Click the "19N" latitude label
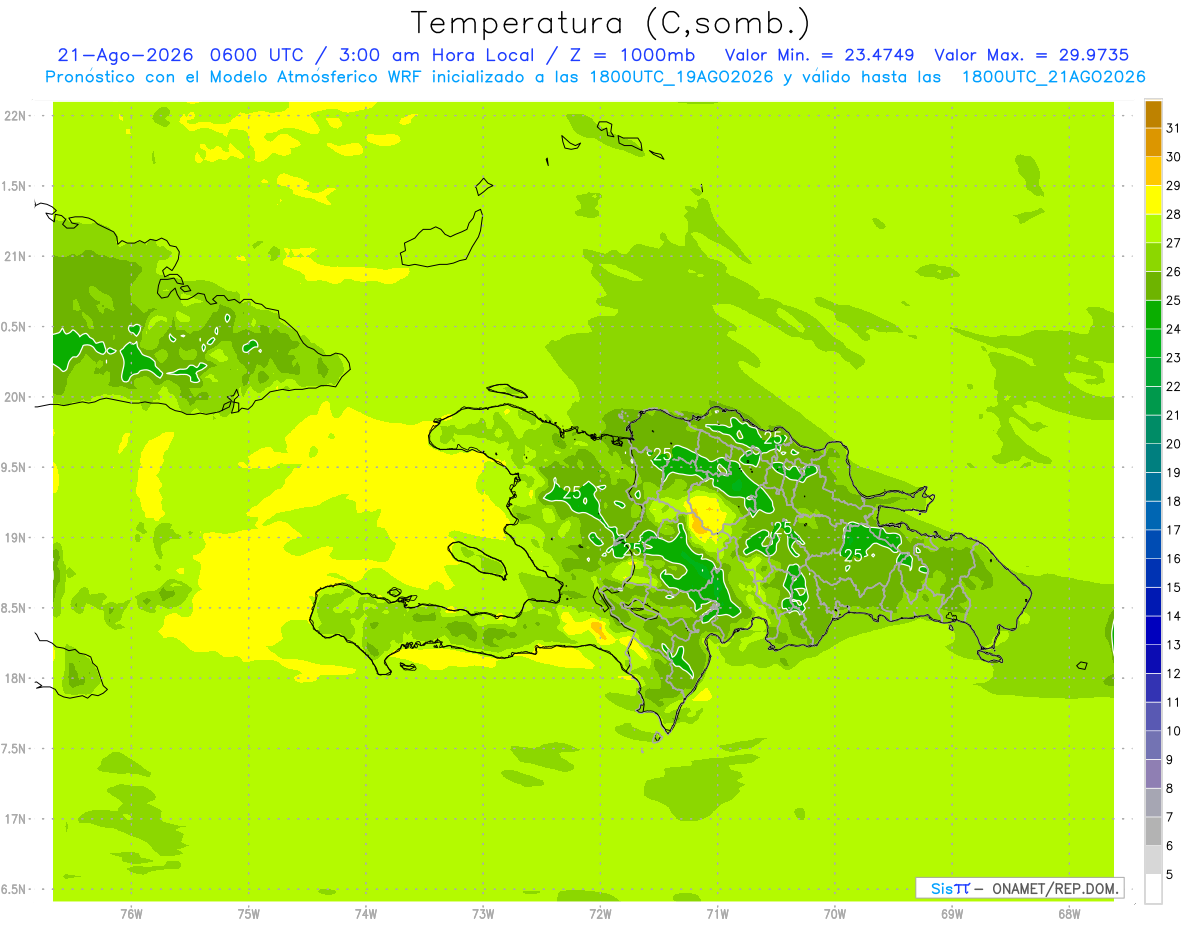 click(15, 538)
